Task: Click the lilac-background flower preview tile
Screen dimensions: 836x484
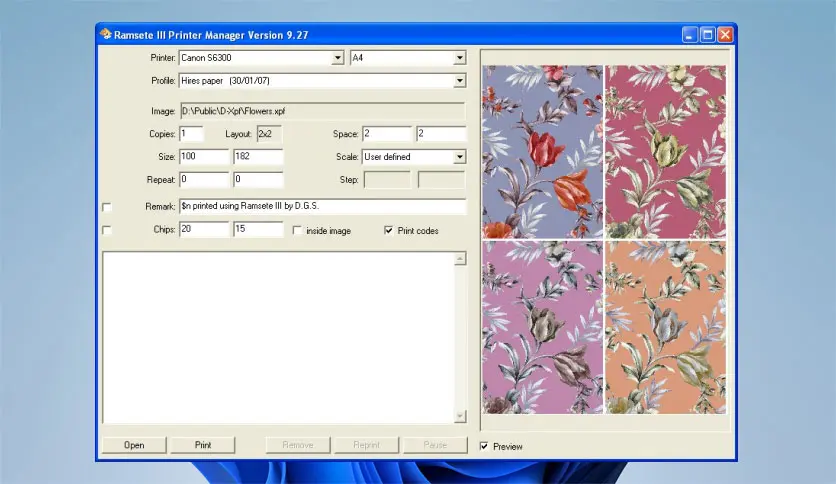Action: click(543, 327)
